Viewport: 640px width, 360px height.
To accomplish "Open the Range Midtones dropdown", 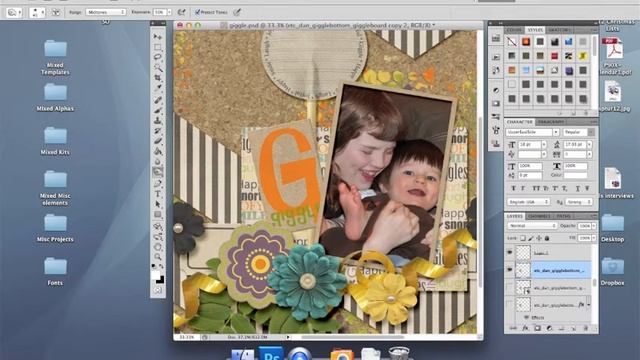I will click(x=106, y=12).
